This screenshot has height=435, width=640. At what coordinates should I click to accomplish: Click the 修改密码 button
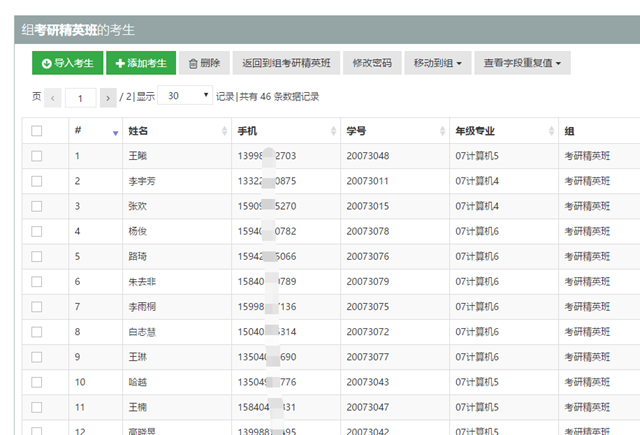coord(372,63)
